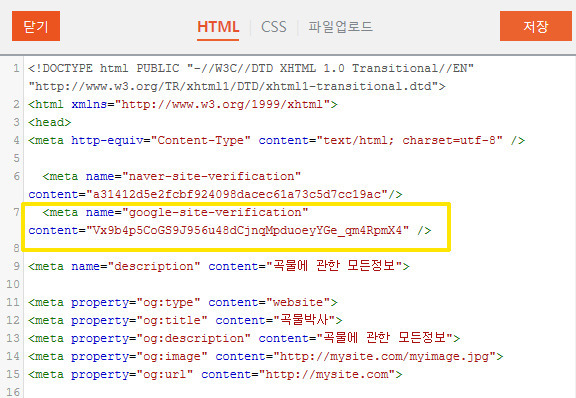This screenshot has height=398, width=576.
Task: Click the <head> tag on line 3
Action: coord(50,122)
